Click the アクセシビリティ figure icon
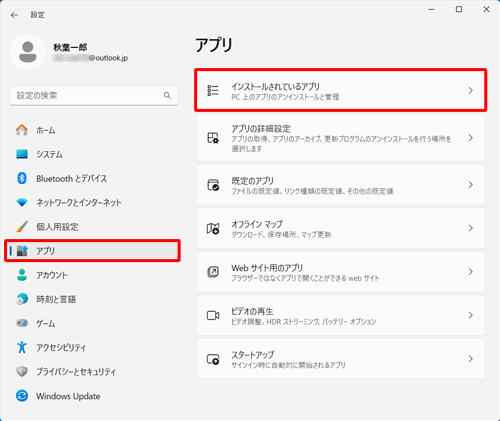The image size is (500, 421). (22, 347)
